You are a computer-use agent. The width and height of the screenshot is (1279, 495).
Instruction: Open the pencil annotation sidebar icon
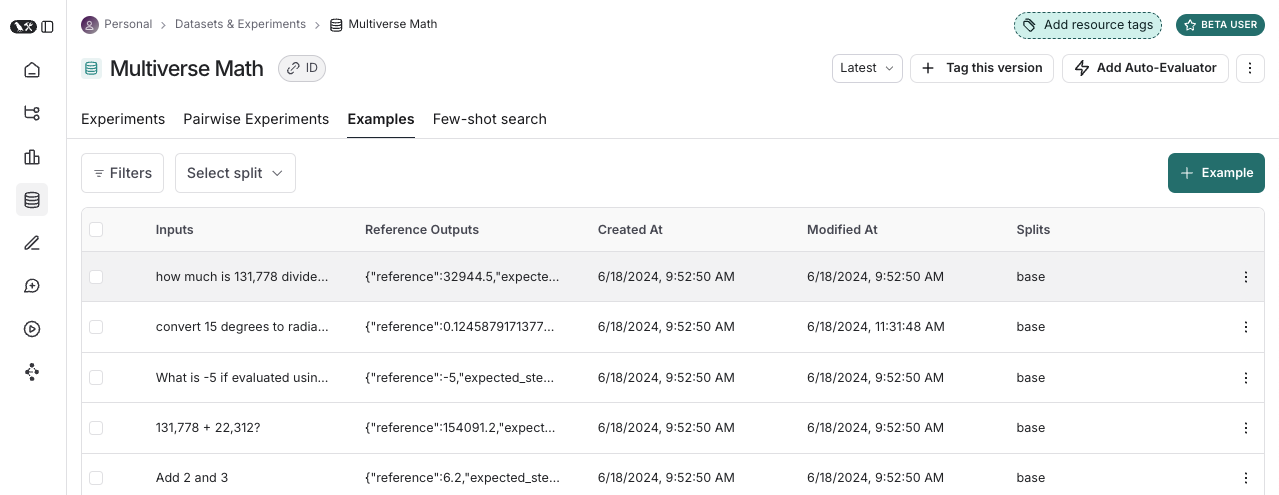[x=32, y=243]
